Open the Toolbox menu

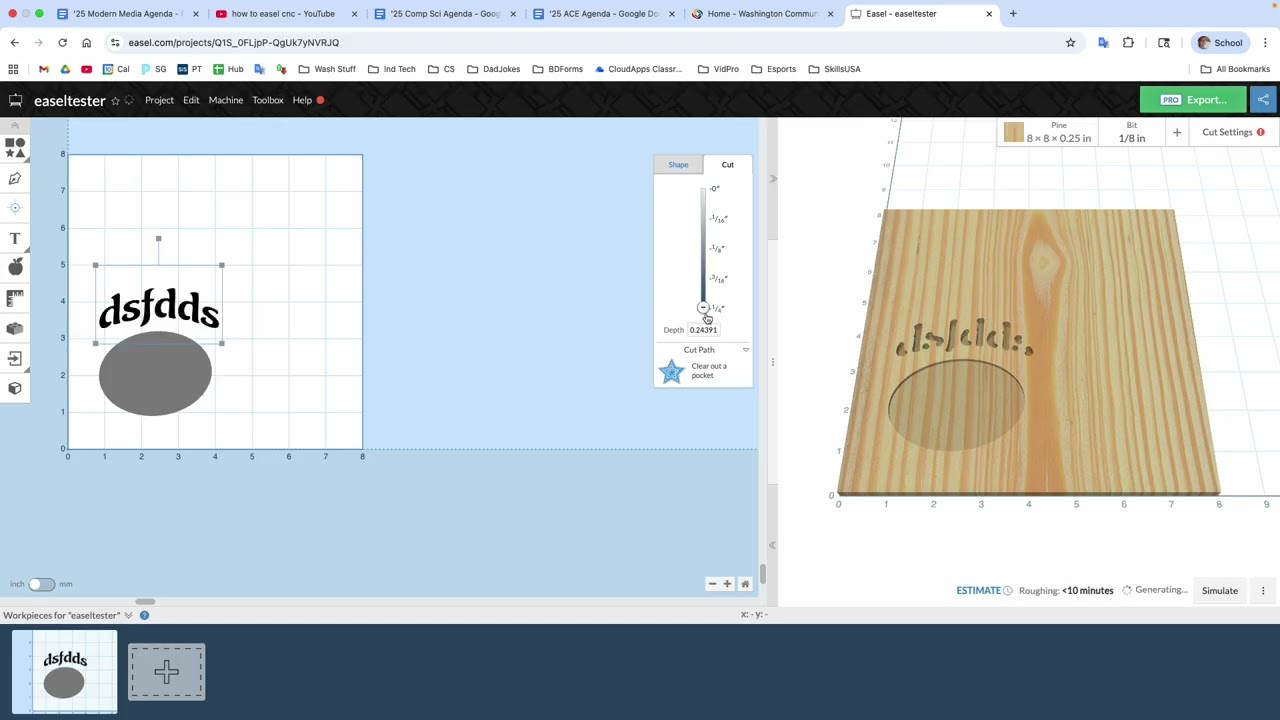coord(268,100)
